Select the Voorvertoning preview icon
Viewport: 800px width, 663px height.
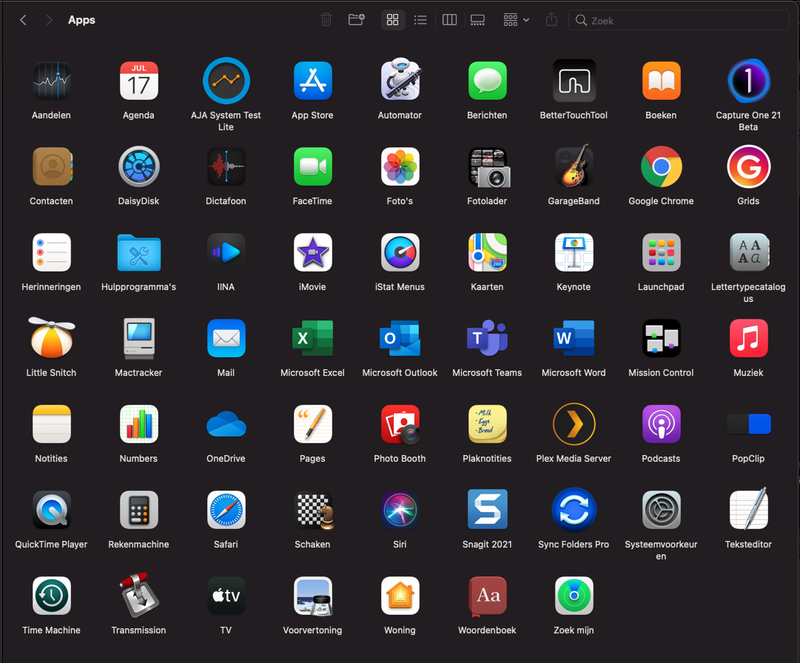[313, 596]
